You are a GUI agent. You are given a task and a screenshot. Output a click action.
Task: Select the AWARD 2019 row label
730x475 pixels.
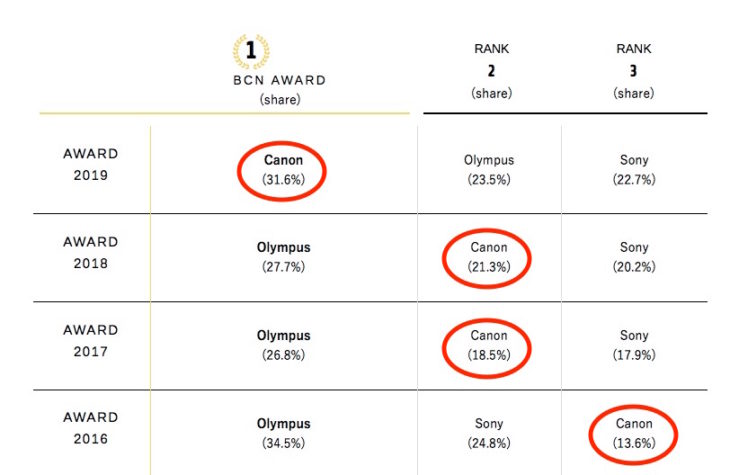coord(91,164)
